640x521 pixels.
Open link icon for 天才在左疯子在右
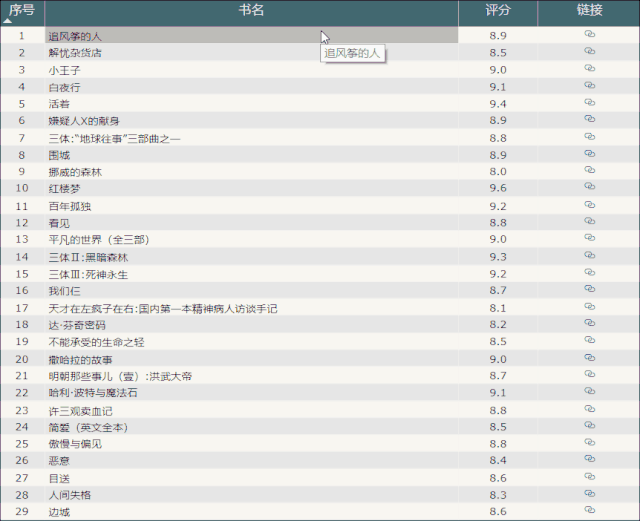click(589, 306)
